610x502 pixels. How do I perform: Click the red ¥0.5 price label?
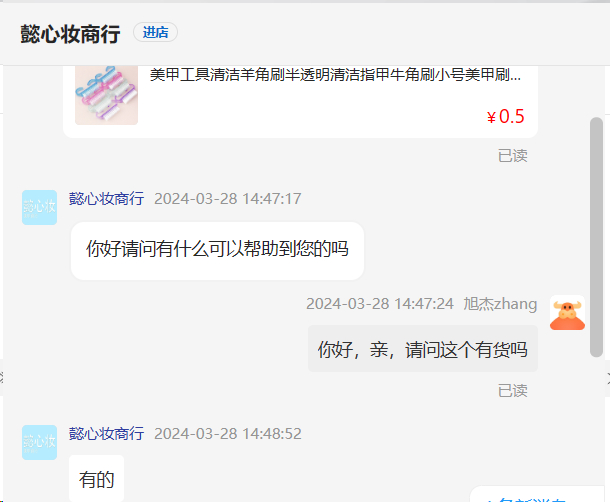pyautogui.click(x=505, y=116)
